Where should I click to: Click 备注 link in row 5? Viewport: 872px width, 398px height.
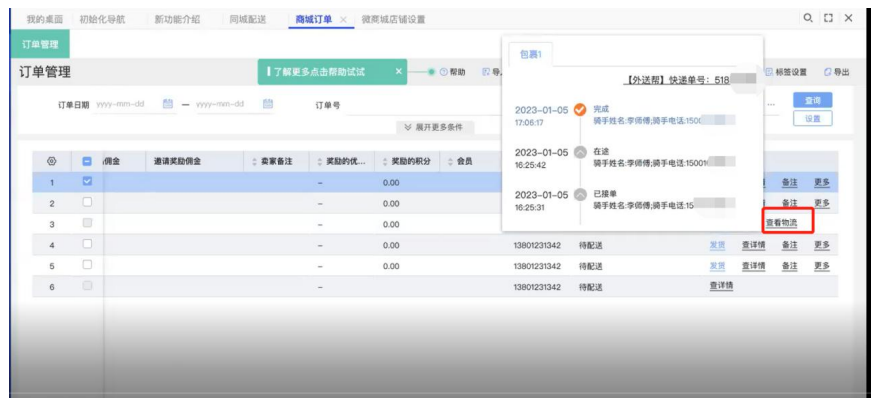[x=790, y=266]
